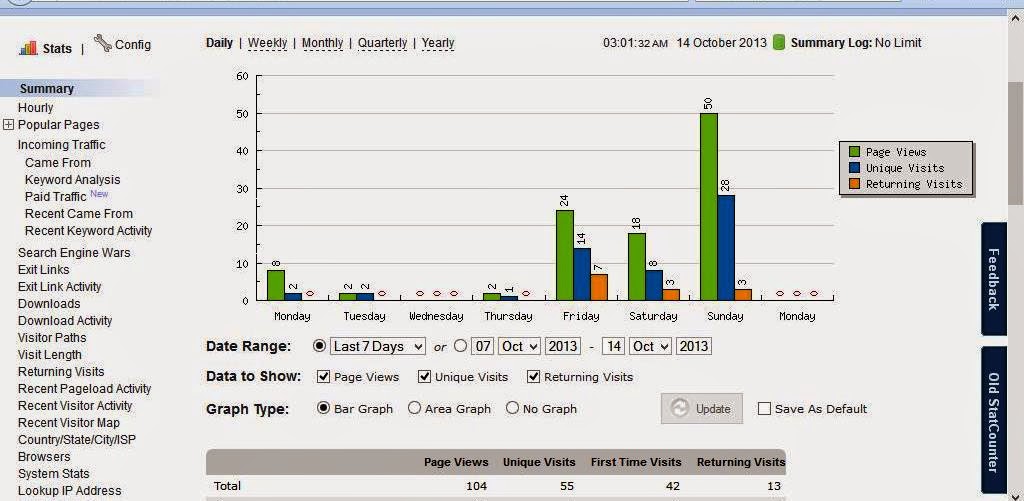Choose the Bar Graph radio option
Image resolution: width=1024 pixels, height=501 pixels.
tap(323, 408)
